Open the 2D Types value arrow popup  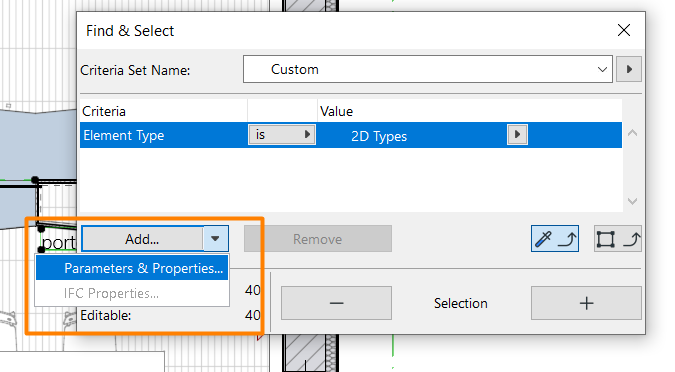point(517,135)
